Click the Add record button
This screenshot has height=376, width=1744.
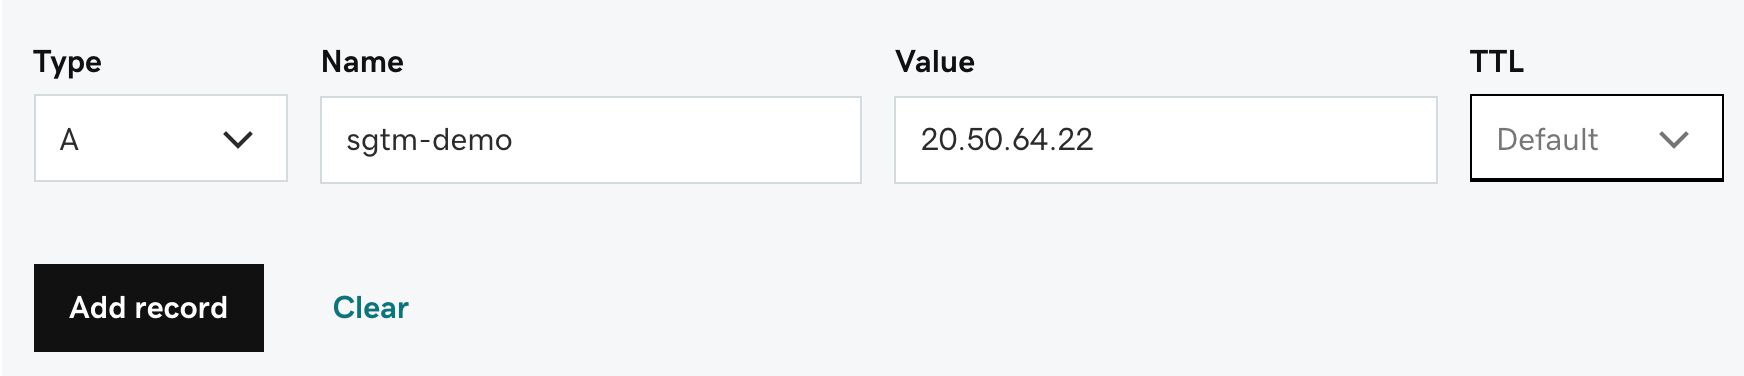coord(149,308)
